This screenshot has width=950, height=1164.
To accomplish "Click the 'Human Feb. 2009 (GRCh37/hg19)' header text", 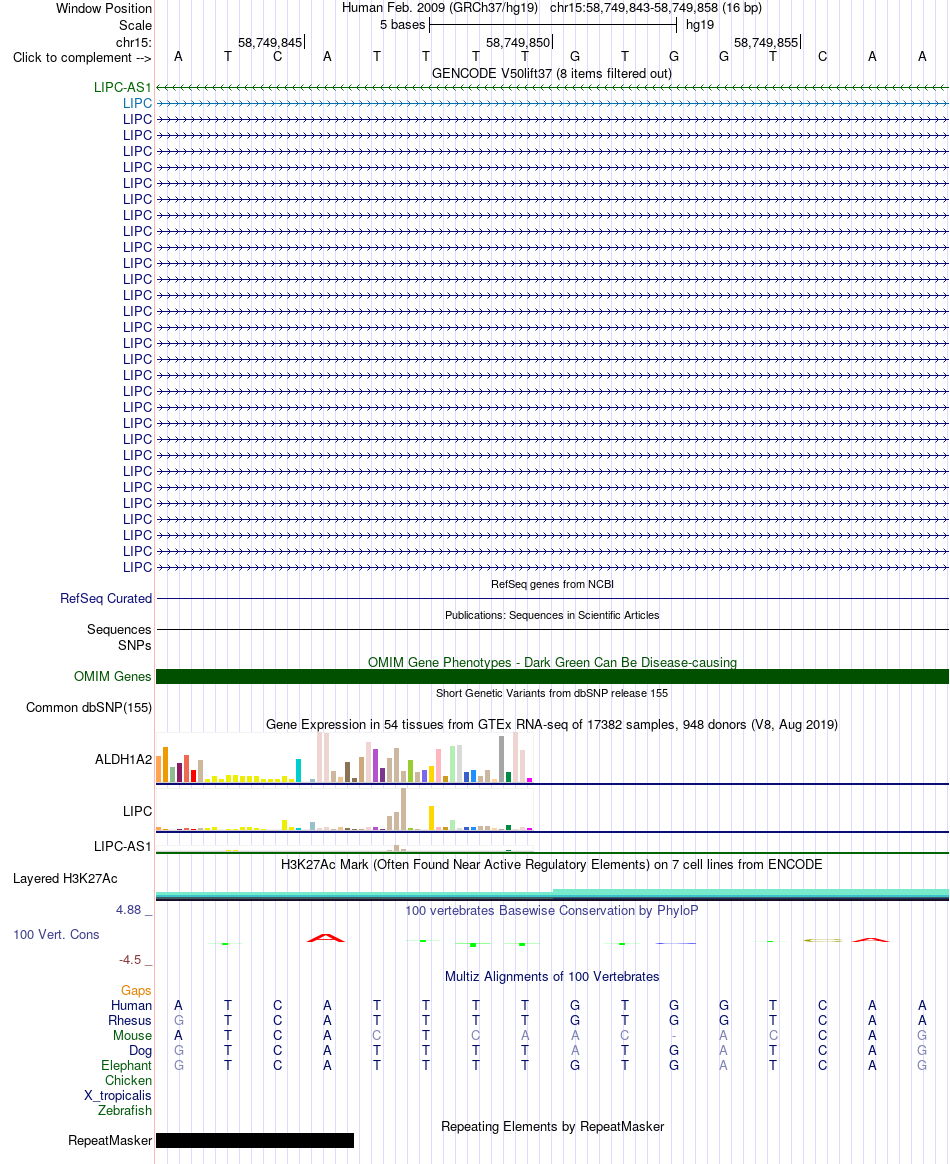I will click(439, 8).
